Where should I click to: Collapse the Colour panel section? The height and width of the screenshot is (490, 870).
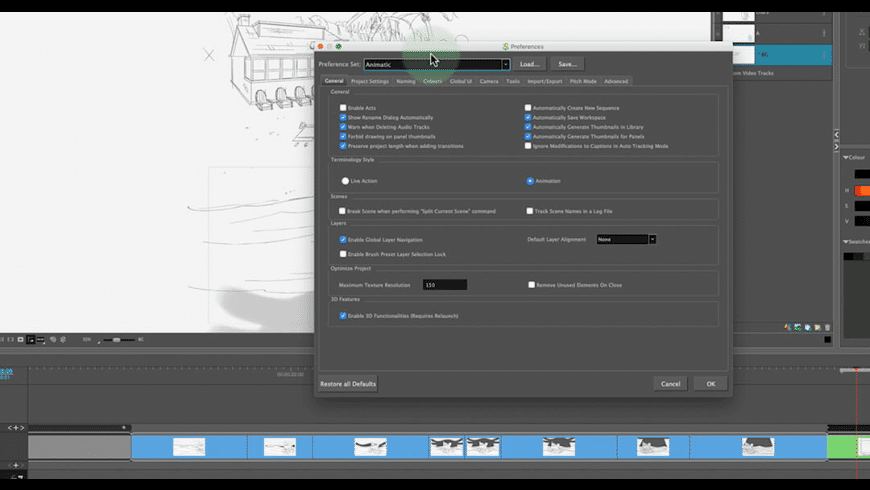(846, 157)
